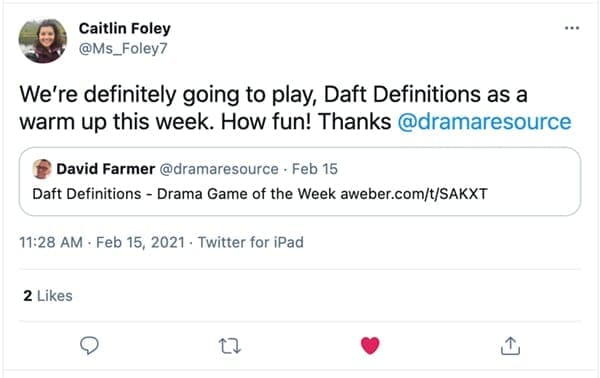Screen dimensions: 600x378
Task: Open the quoted Daft Definitions tweet card
Action: (x=300, y=181)
